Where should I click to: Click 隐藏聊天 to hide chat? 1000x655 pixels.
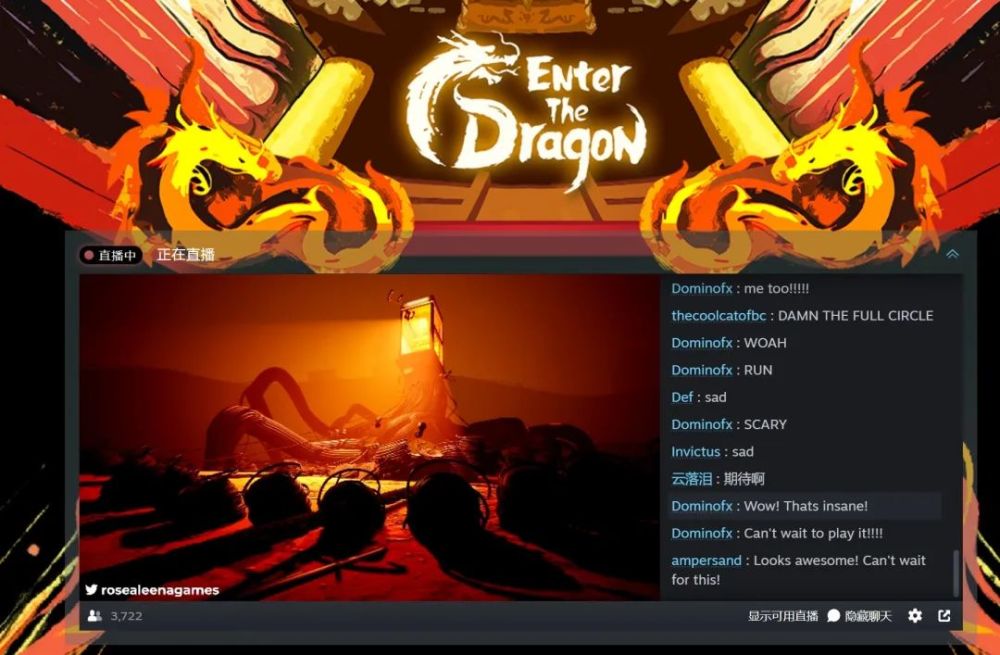pyautogui.click(x=868, y=616)
